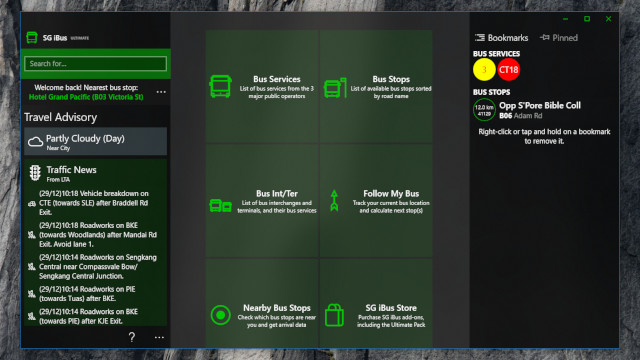This screenshot has width=640, height=360.
Task: Click the SG iBus Store bag icon
Action: pos(334,315)
